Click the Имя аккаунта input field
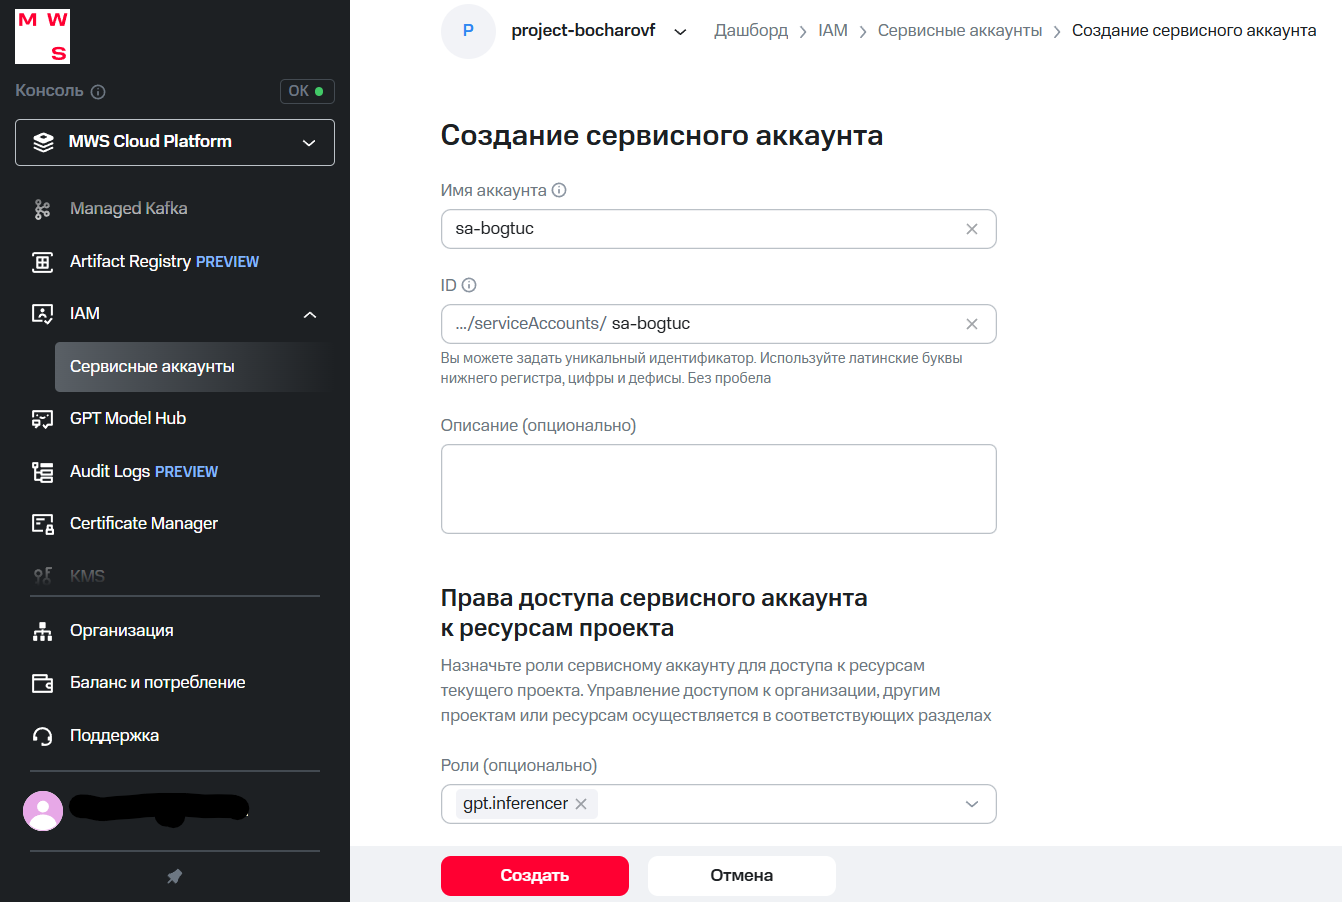The width and height of the screenshot is (1342, 902). 718,229
